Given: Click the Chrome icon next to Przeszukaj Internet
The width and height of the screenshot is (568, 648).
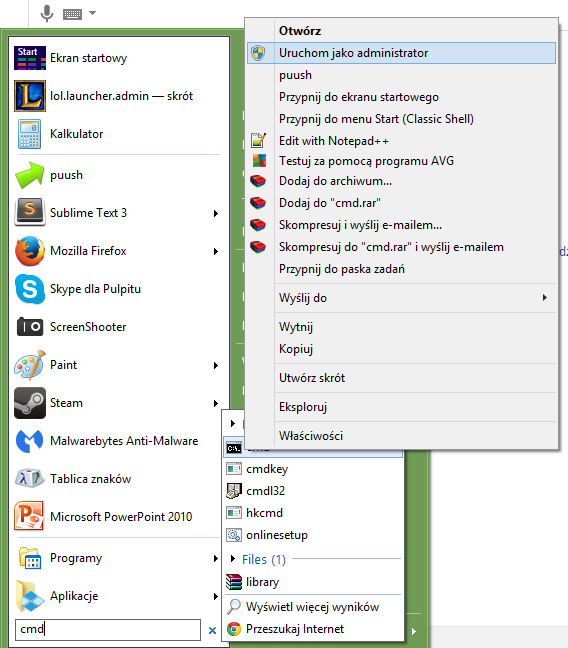Looking at the screenshot, I should [234, 629].
